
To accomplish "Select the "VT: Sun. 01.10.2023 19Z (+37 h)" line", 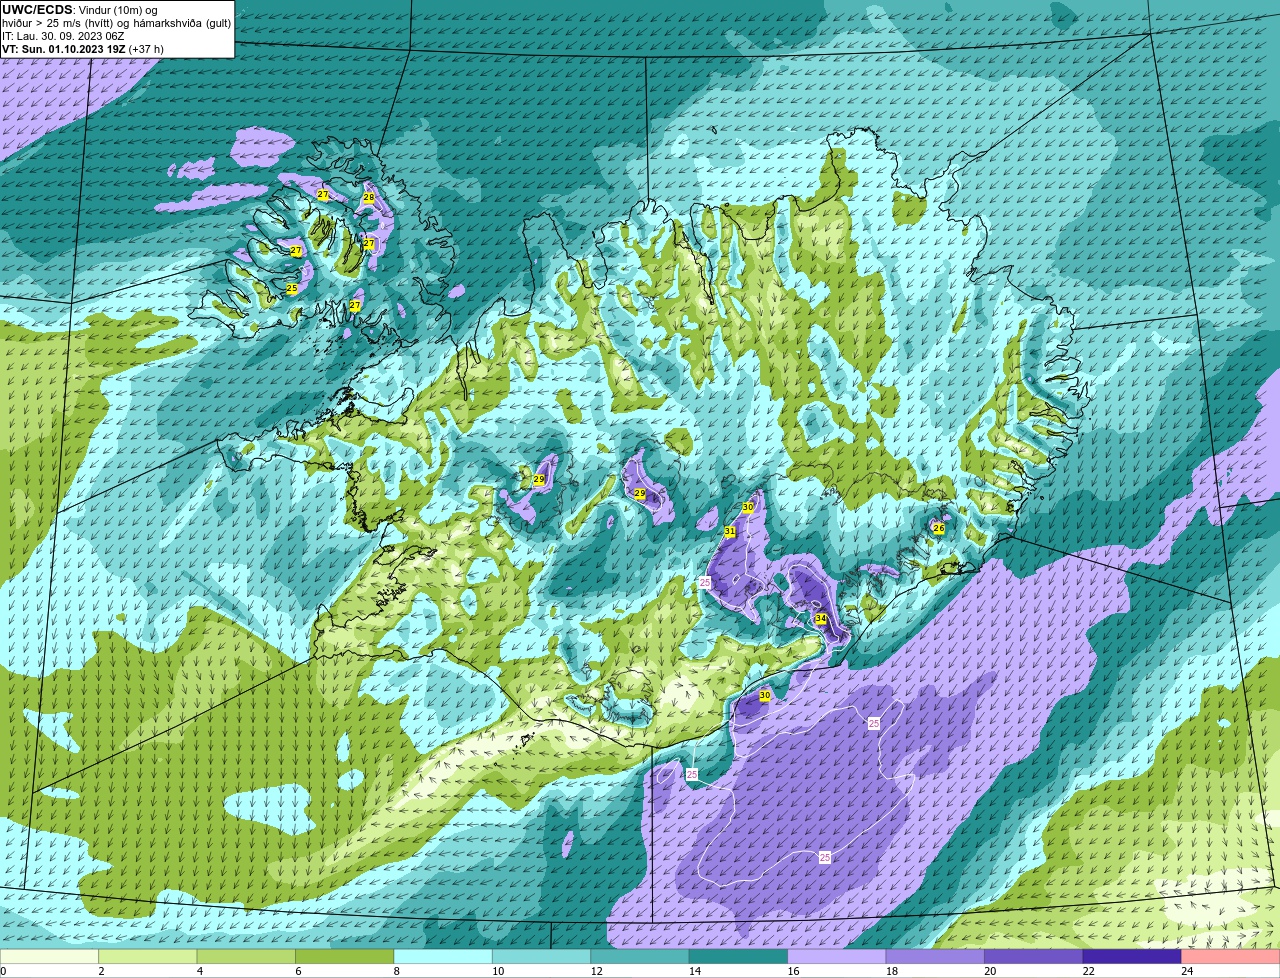I will [x=83, y=49].
